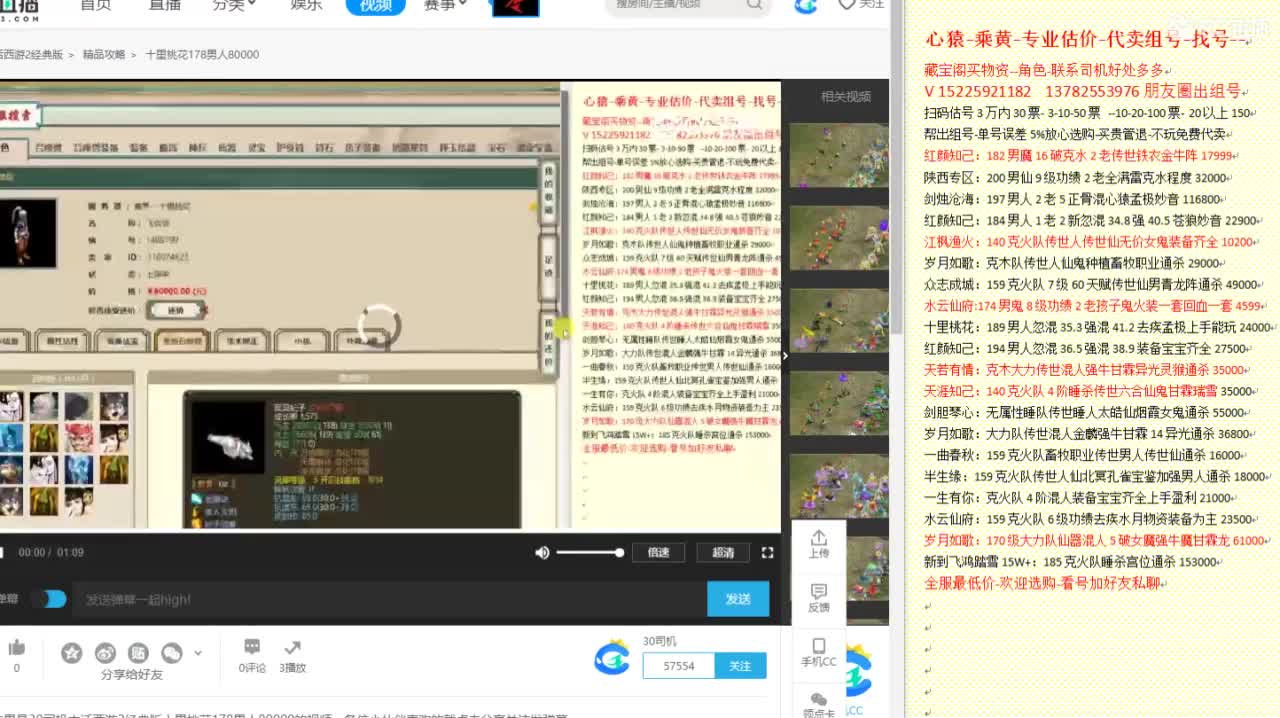Click 十里桃花 189男人 listing line
Viewport: 1280px width, 718px height.
[x=1099, y=328]
